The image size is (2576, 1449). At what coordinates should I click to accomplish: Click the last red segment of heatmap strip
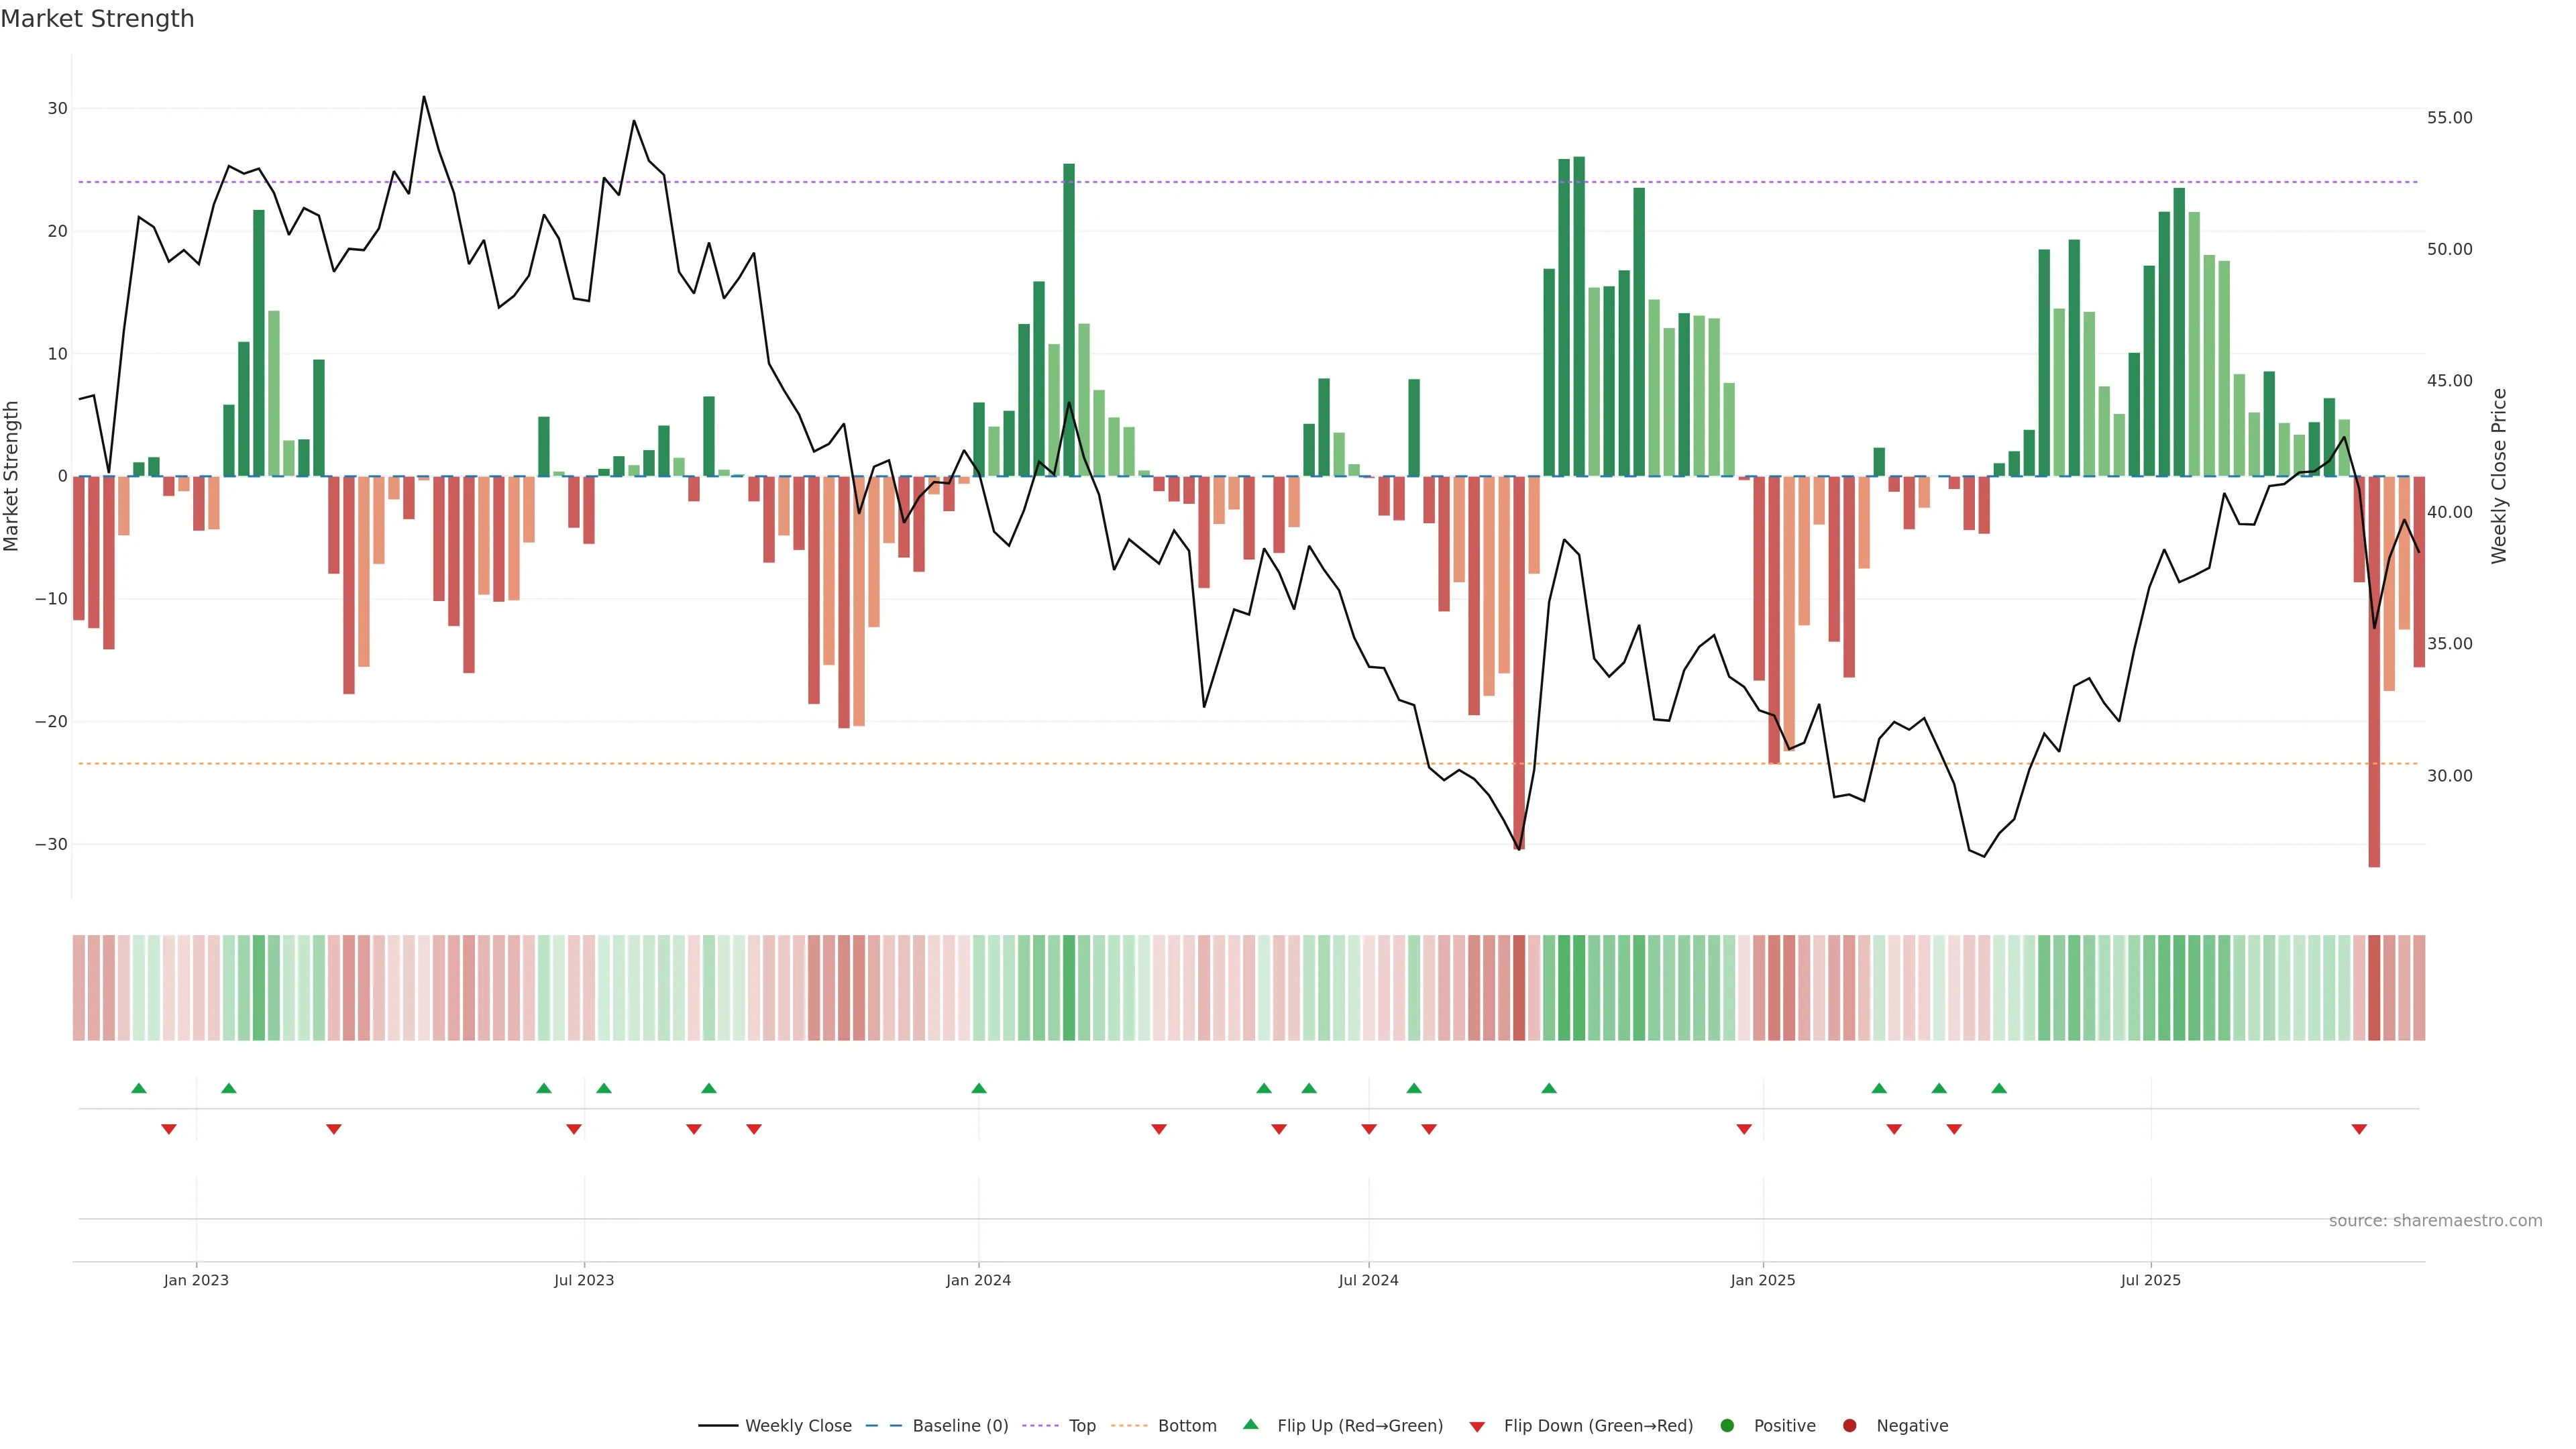click(2419, 988)
